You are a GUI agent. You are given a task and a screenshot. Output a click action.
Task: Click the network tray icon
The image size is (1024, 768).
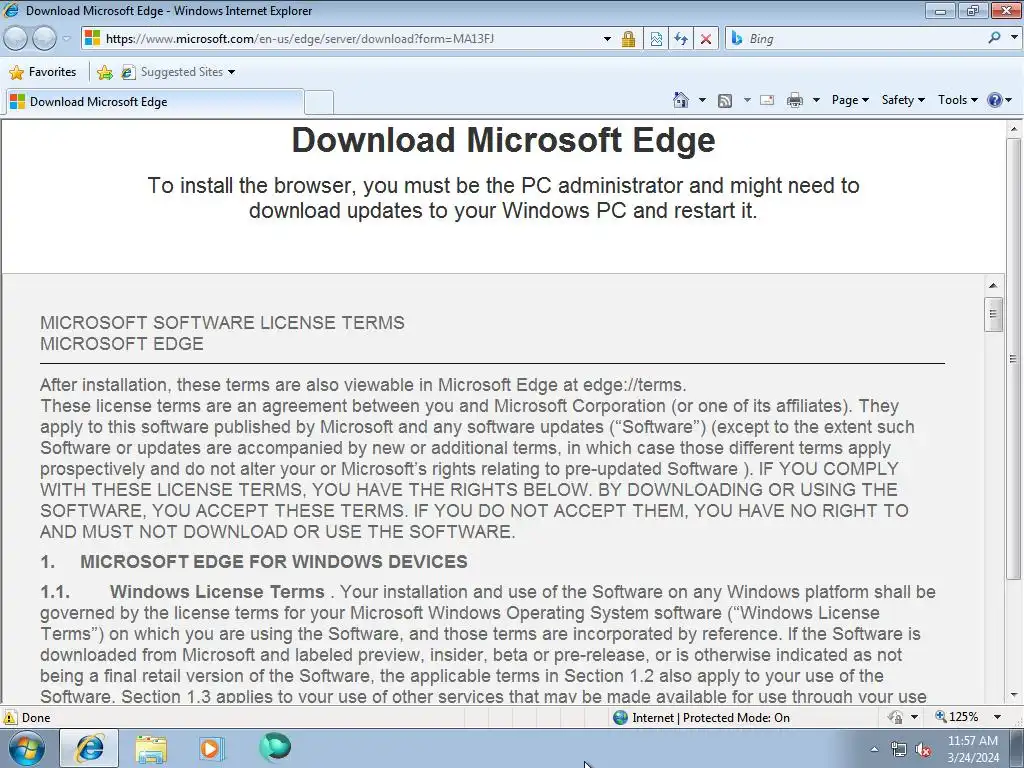point(899,750)
